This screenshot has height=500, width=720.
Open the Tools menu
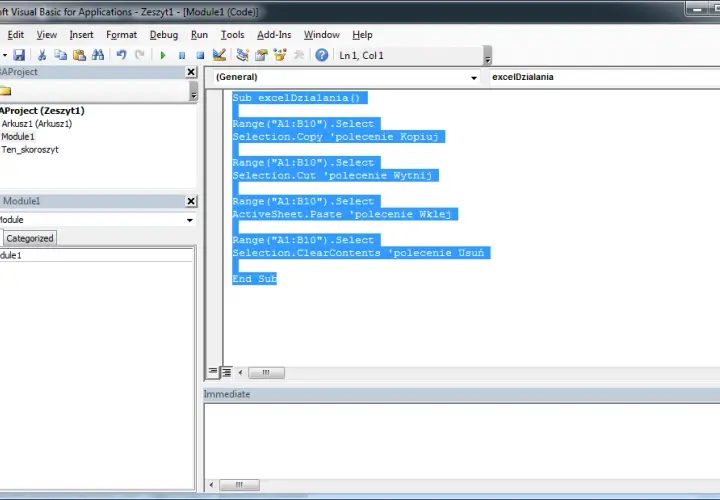[232, 35]
